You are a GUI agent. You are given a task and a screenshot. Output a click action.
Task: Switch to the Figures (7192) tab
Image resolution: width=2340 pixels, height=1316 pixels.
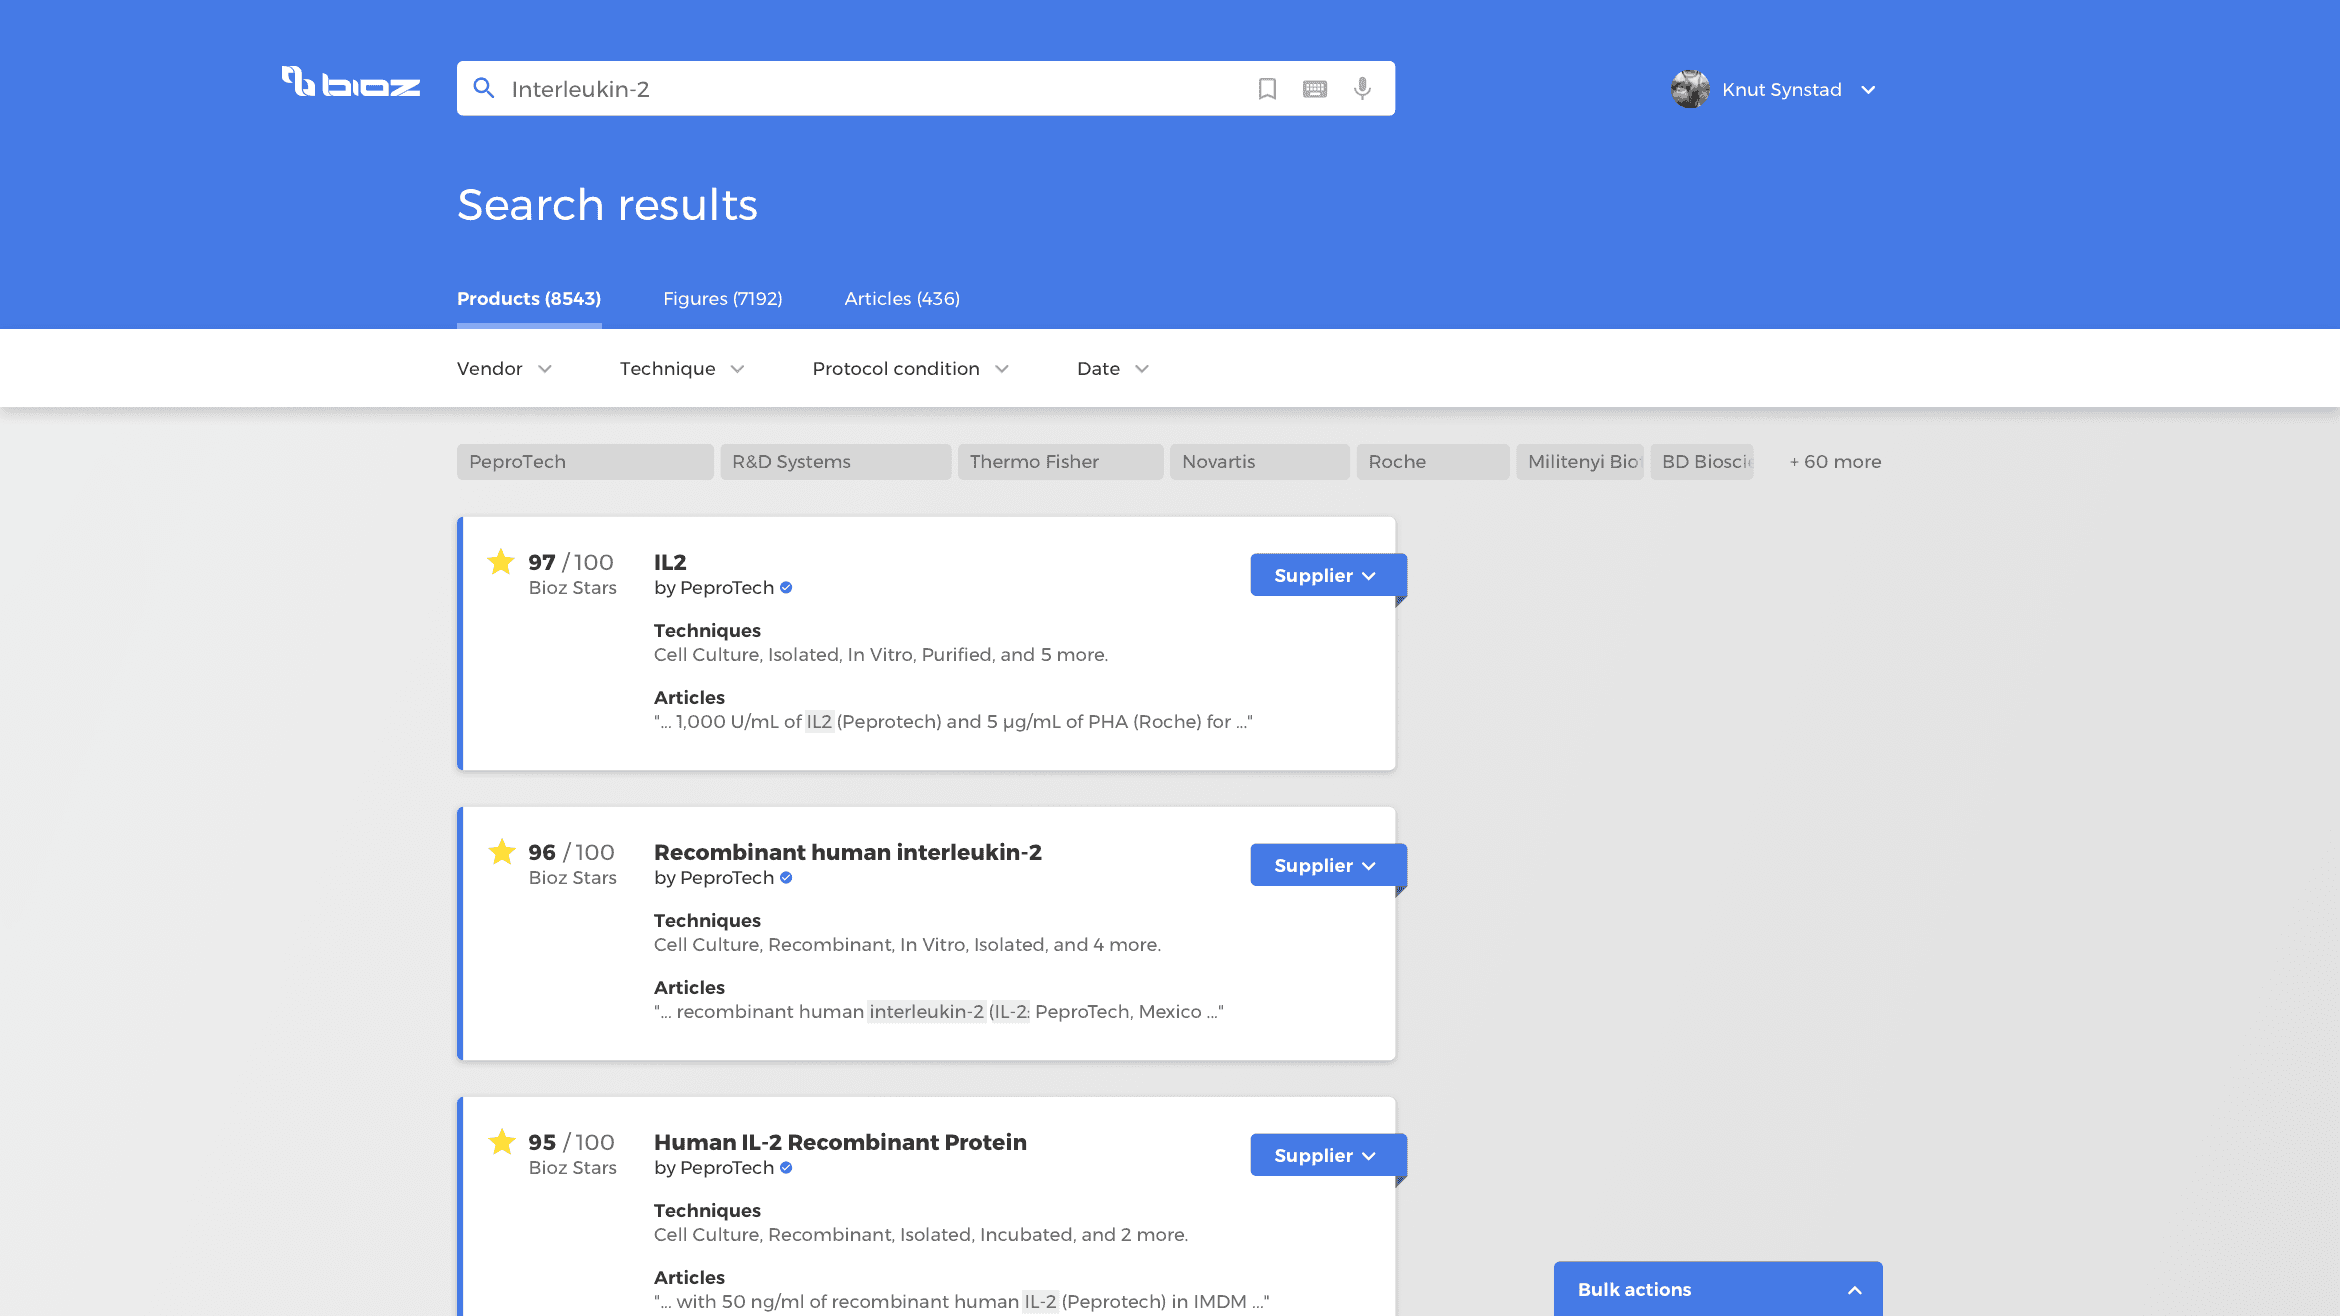(x=722, y=299)
